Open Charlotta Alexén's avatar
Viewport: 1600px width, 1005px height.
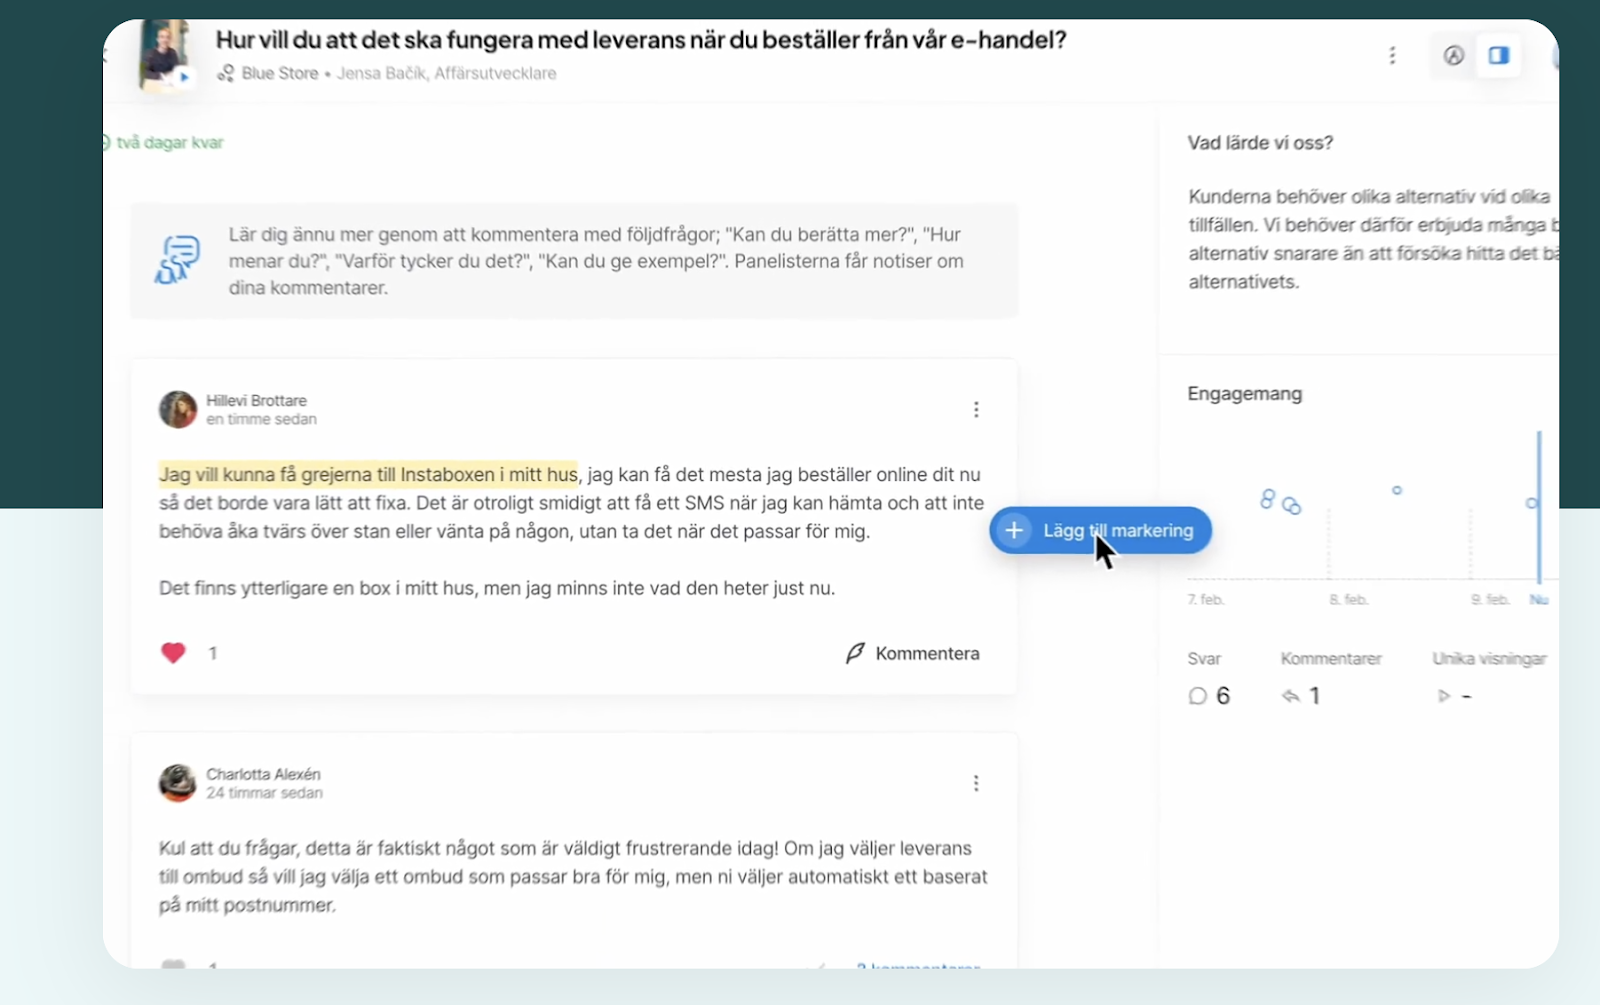178,783
